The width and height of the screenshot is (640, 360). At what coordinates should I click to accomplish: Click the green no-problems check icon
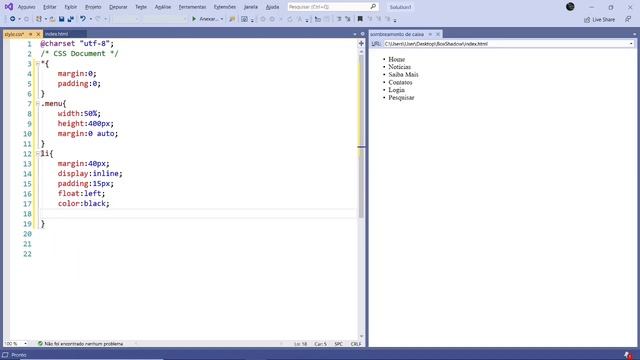click(40, 344)
